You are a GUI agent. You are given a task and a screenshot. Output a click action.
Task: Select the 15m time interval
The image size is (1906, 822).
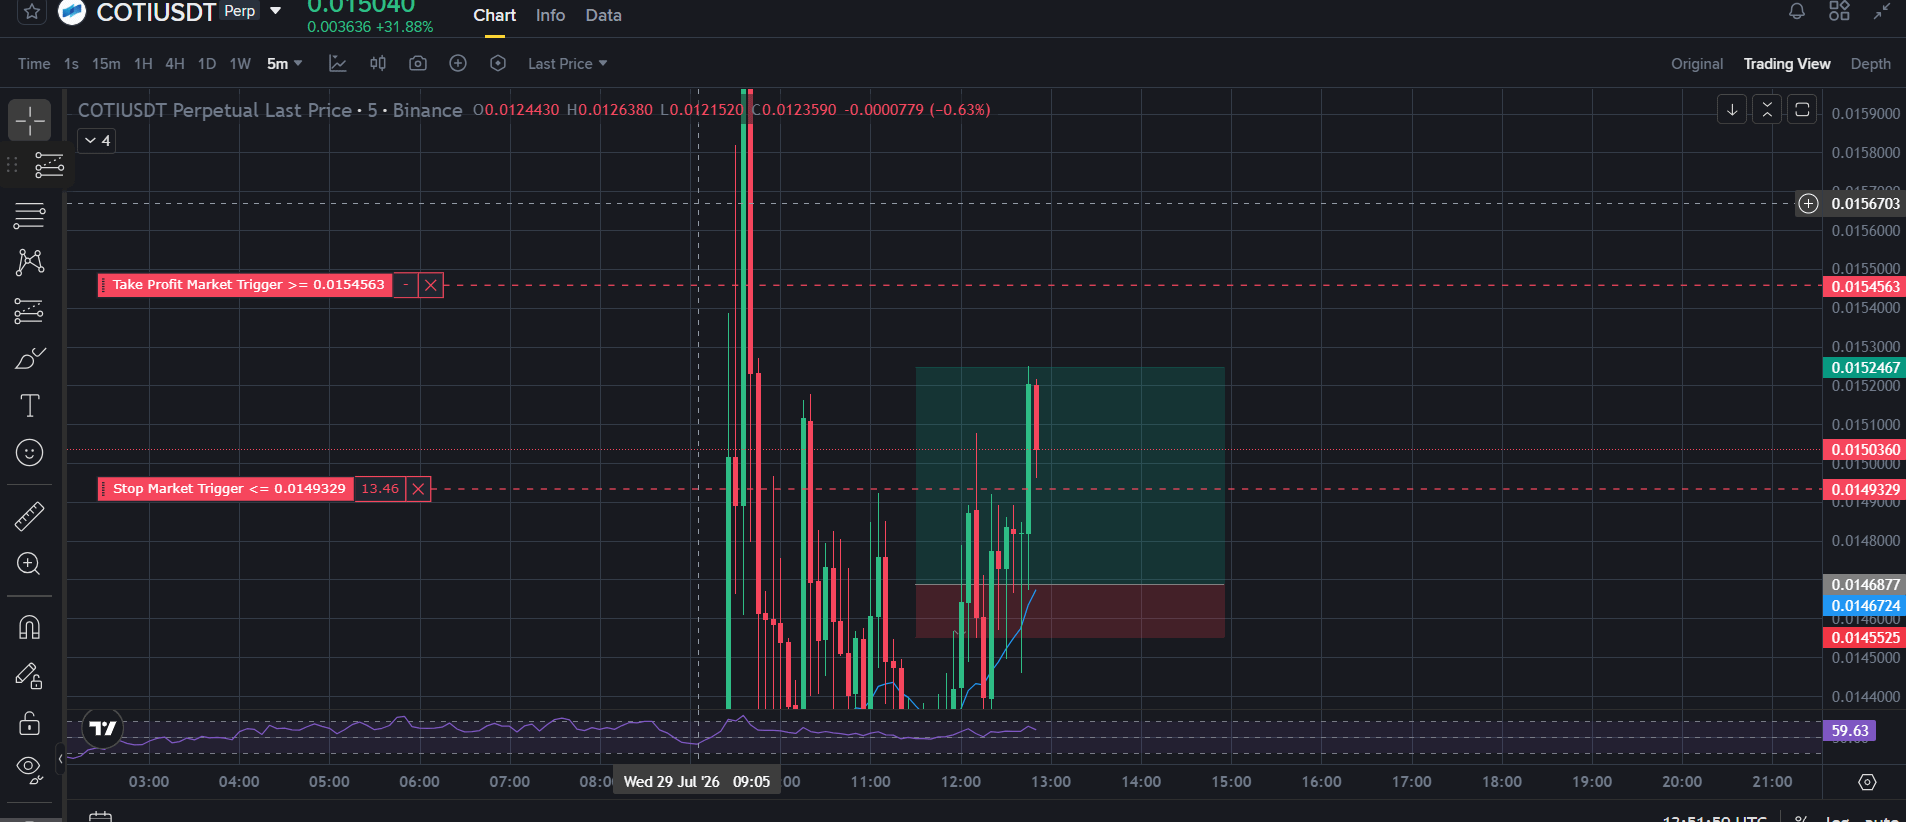[x=106, y=63]
